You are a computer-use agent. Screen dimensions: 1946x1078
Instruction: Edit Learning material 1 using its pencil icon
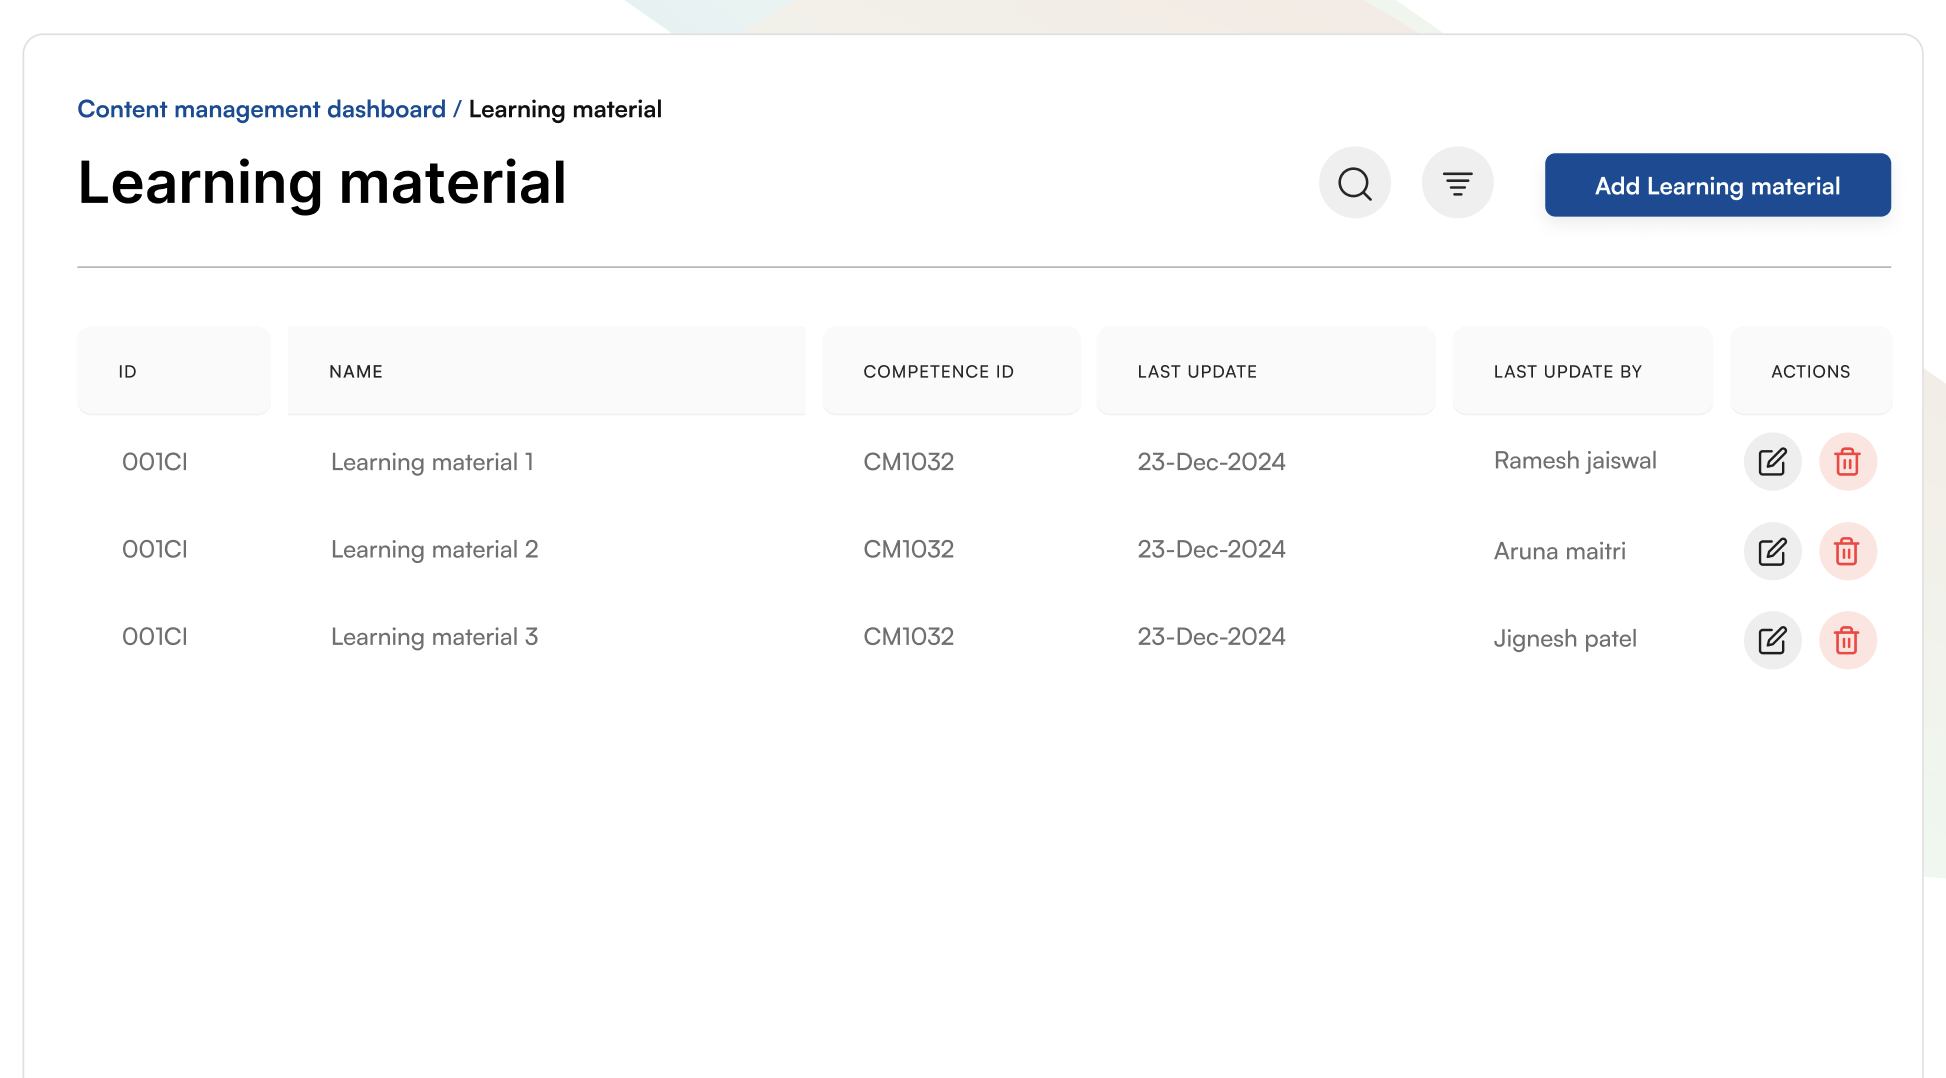point(1772,461)
